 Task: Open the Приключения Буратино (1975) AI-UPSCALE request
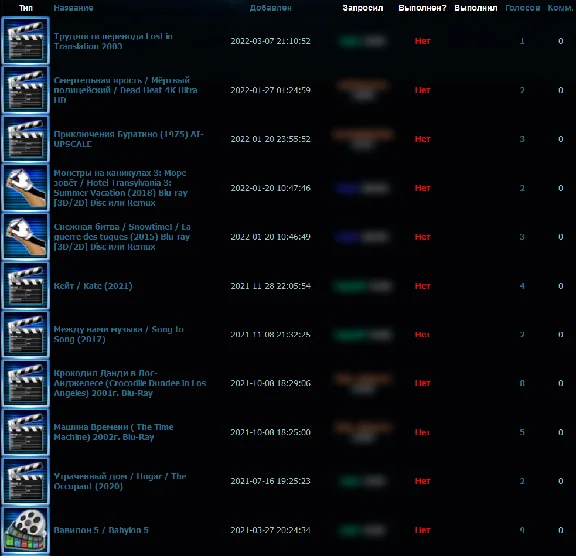click(128, 139)
